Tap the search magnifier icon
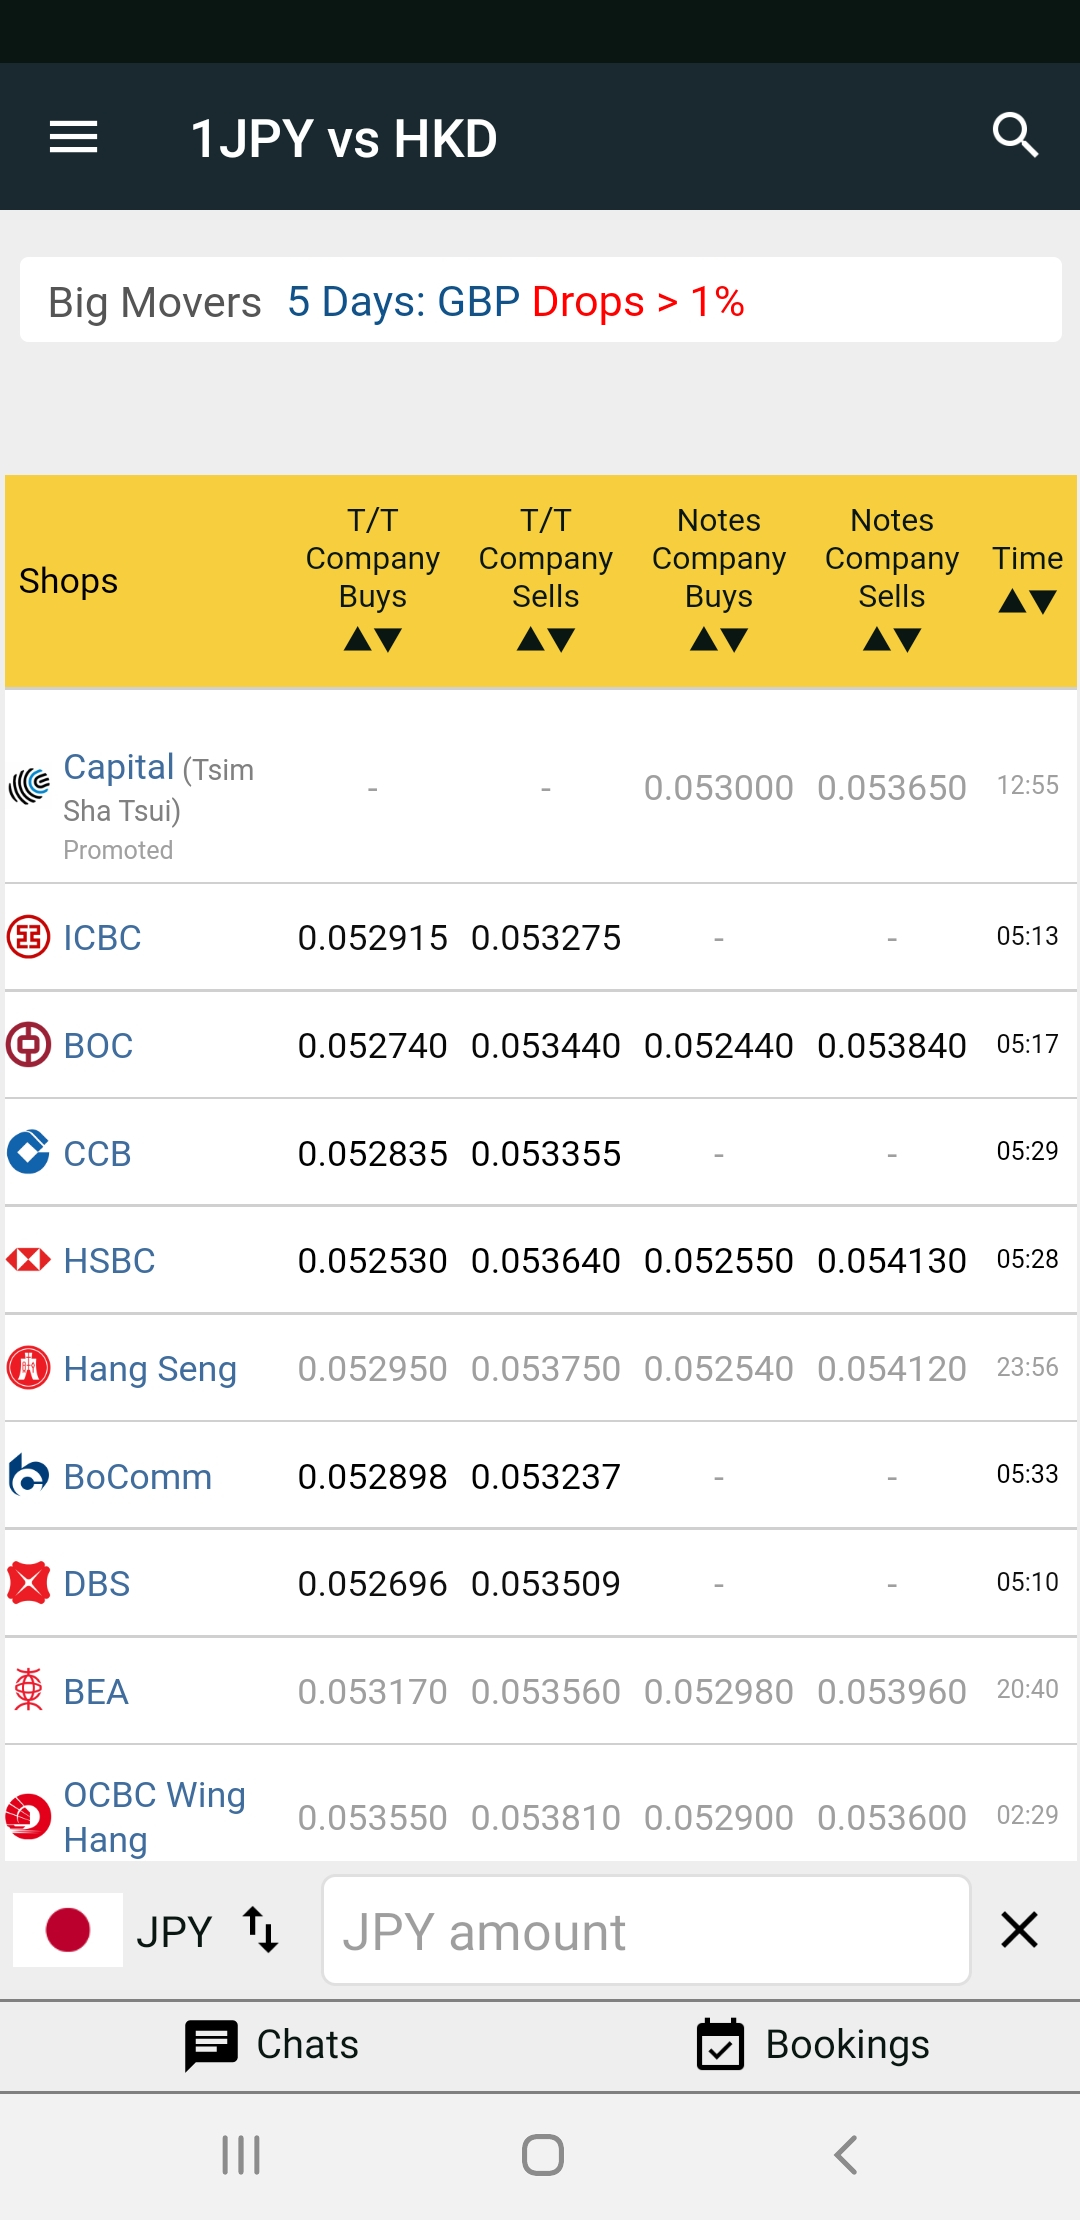This screenshot has height=2220, width=1080. point(1015,135)
